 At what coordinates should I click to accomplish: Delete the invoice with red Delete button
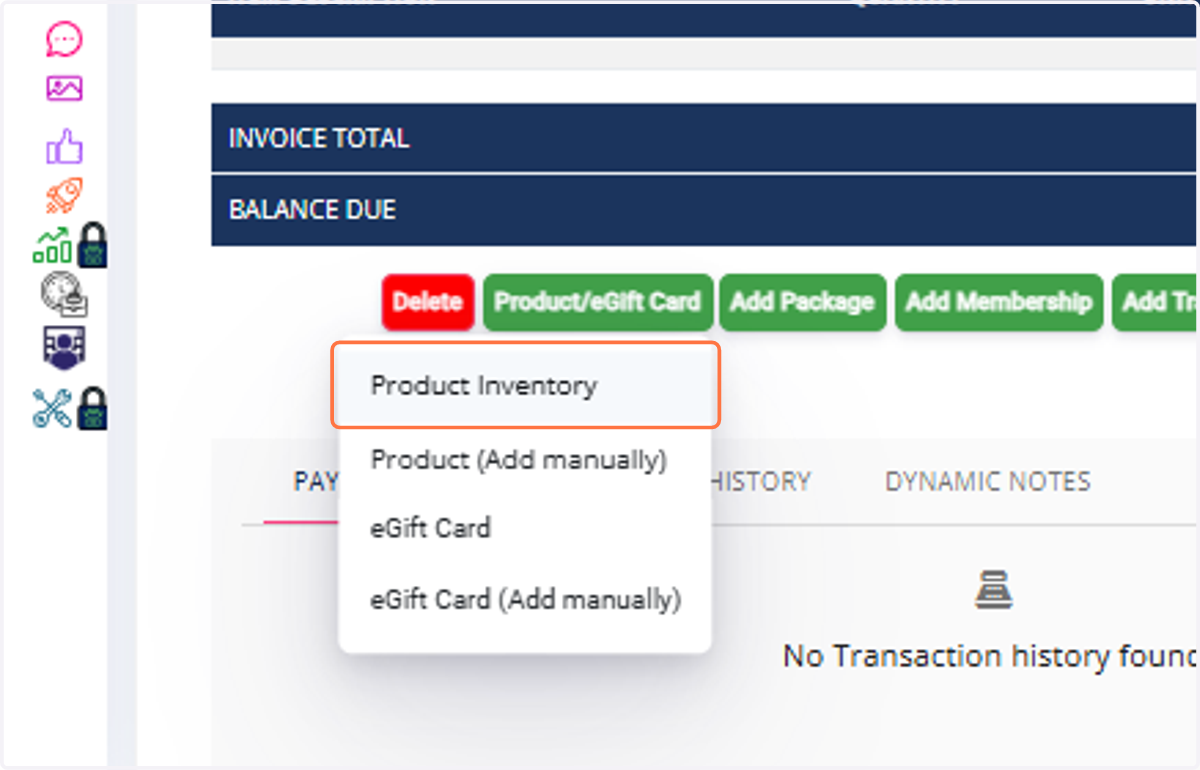(428, 302)
